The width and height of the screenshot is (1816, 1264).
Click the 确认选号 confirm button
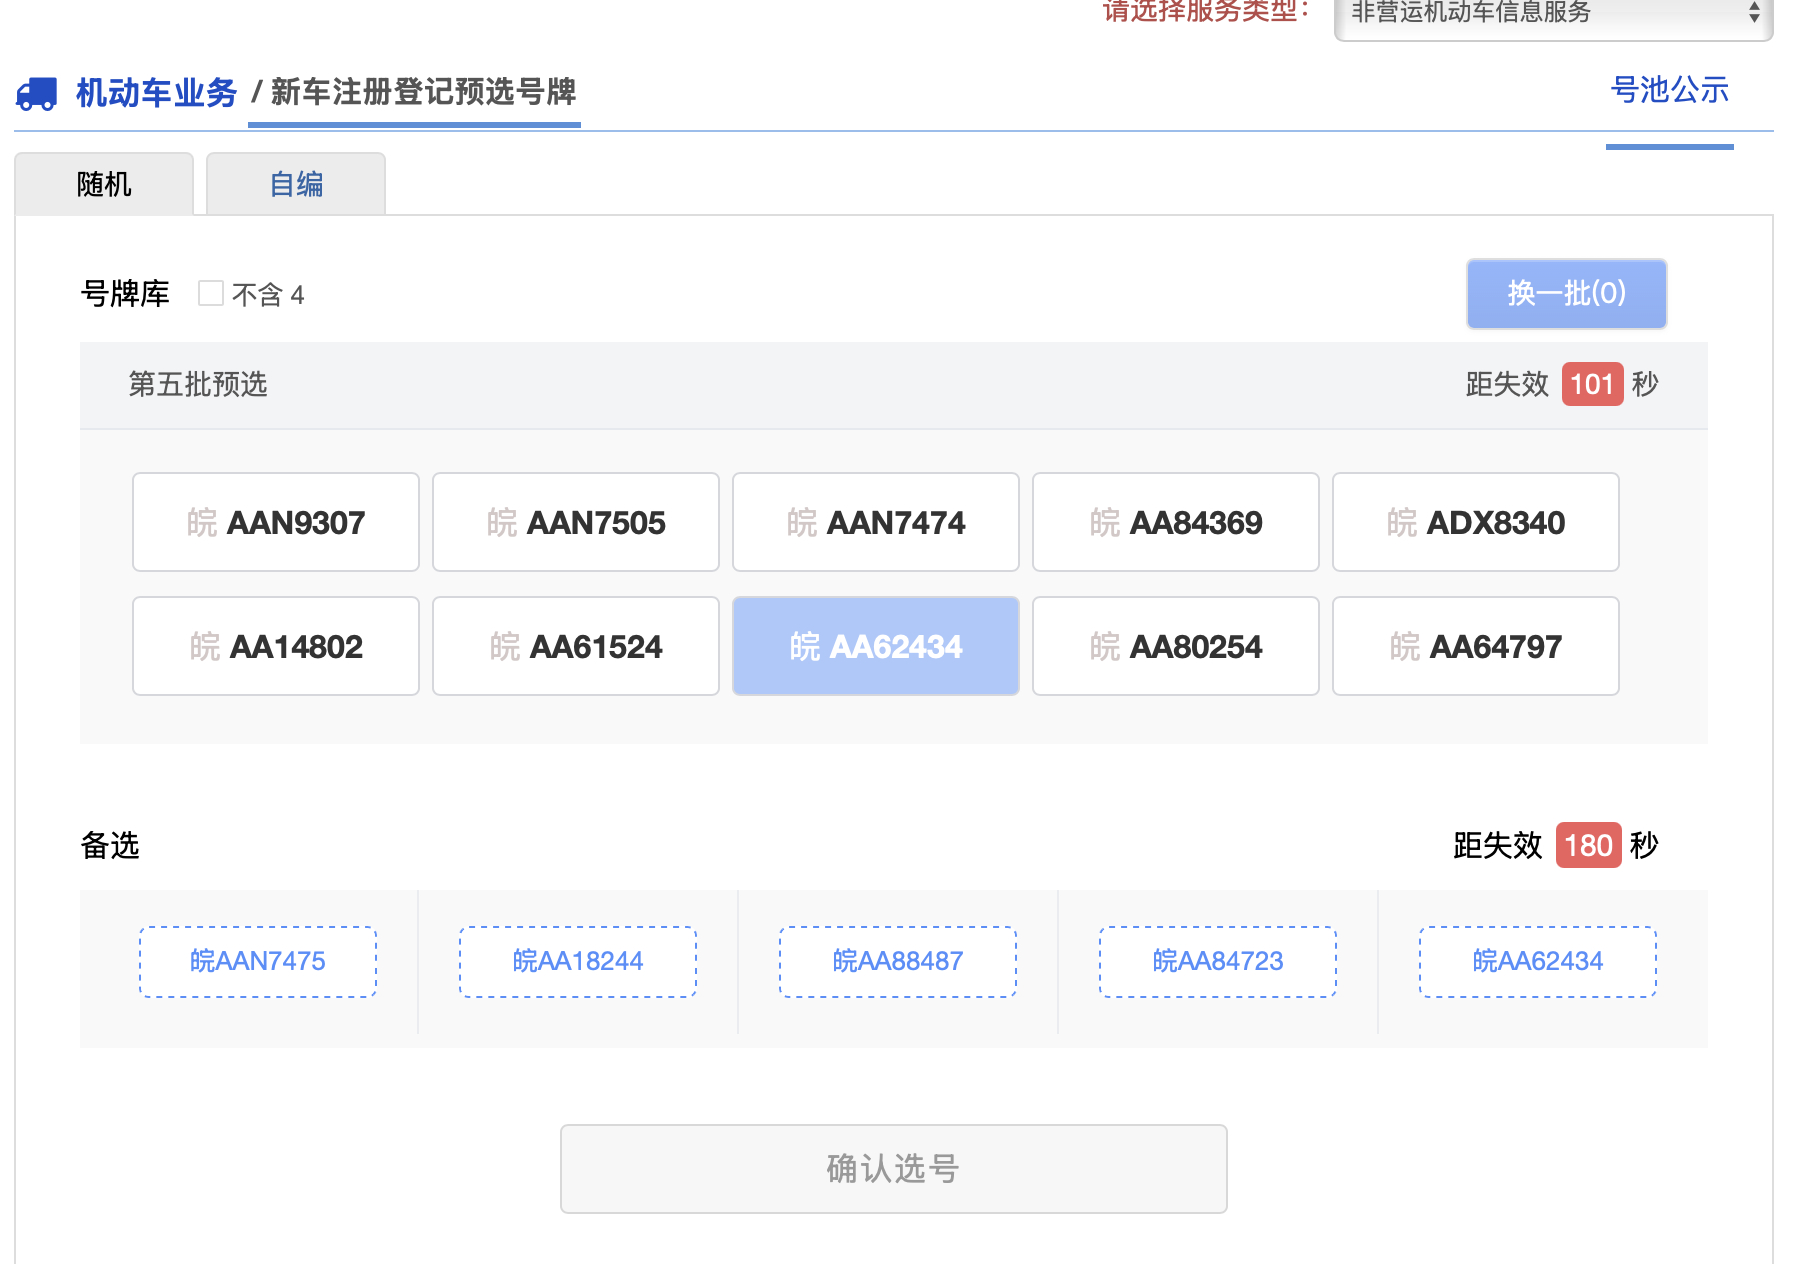pos(894,1169)
